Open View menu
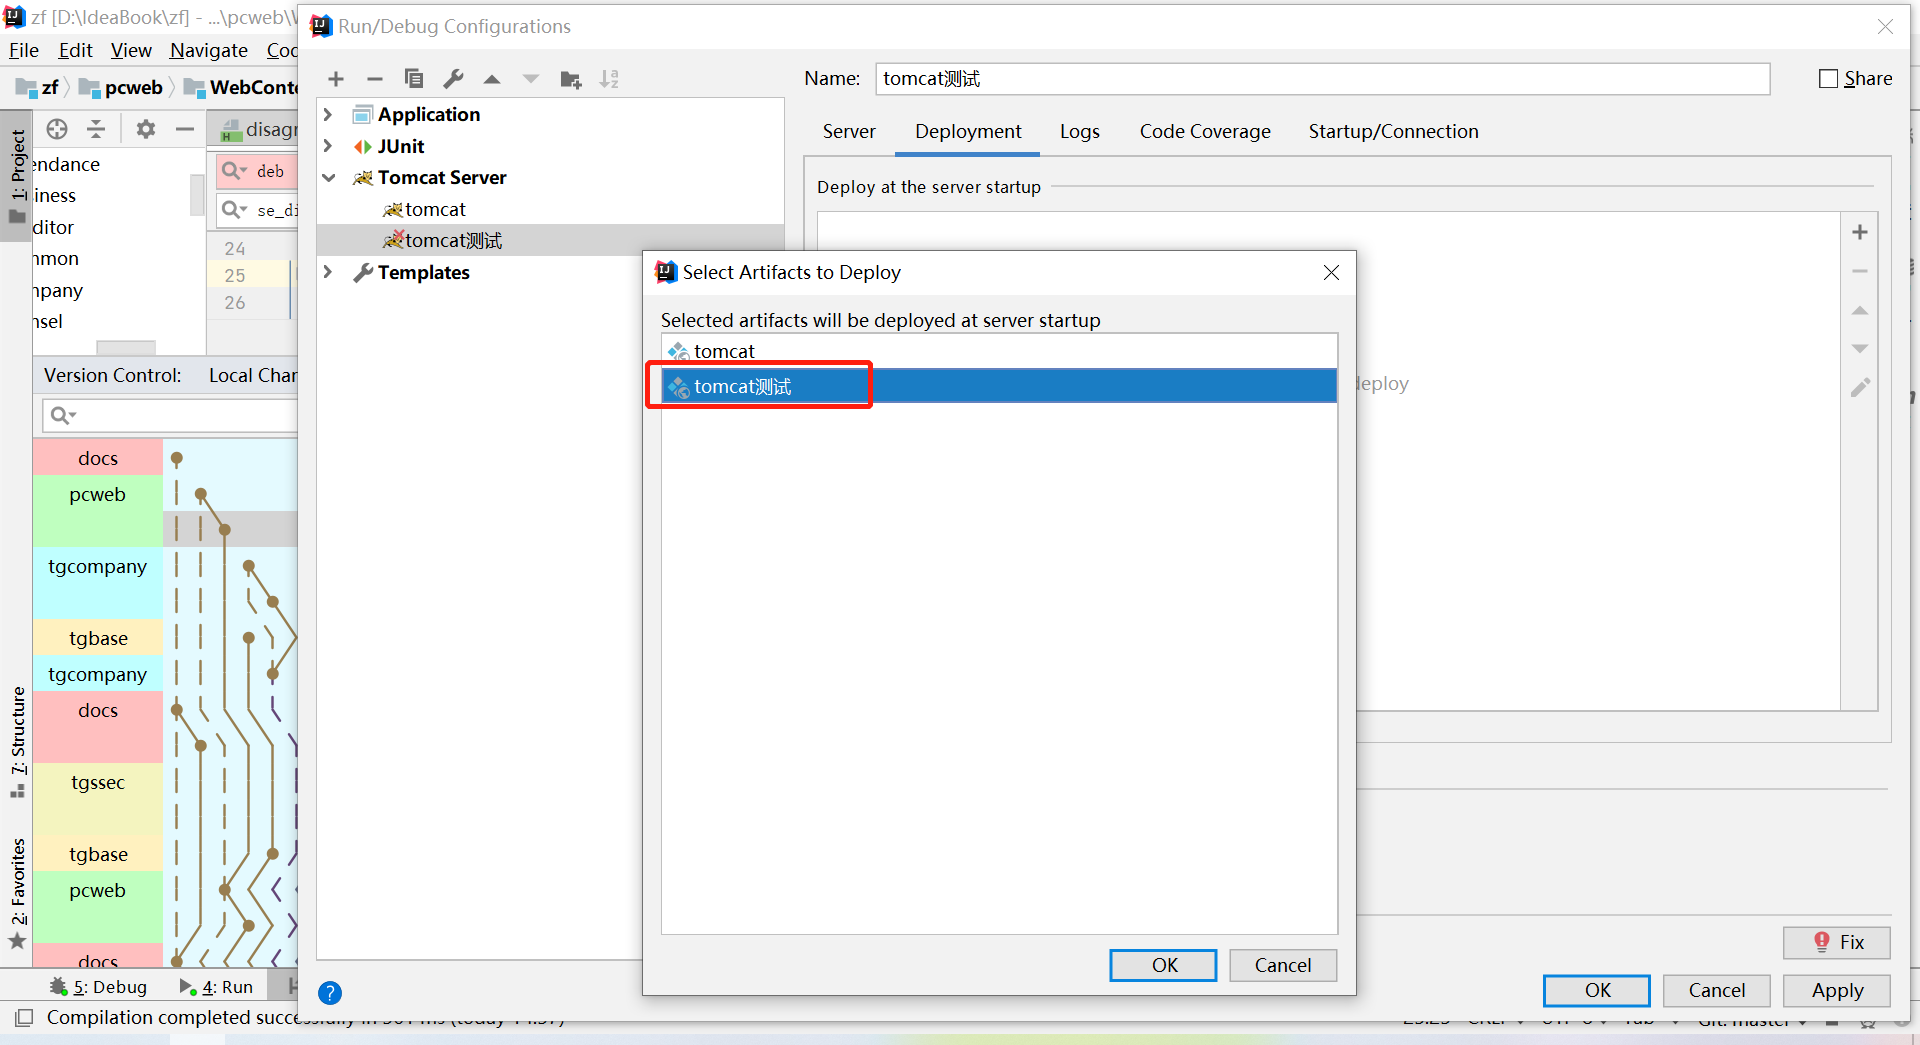Viewport: 1920px width, 1045px height. pos(131,50)
